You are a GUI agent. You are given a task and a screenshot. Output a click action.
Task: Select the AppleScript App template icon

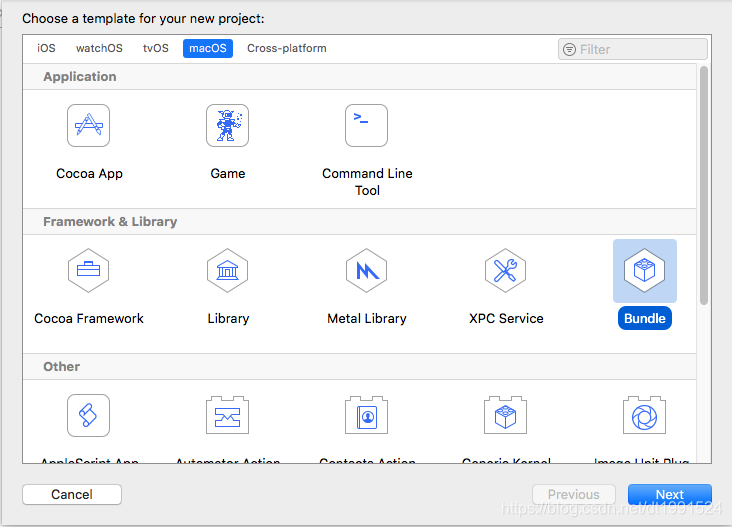coord(88,415)
